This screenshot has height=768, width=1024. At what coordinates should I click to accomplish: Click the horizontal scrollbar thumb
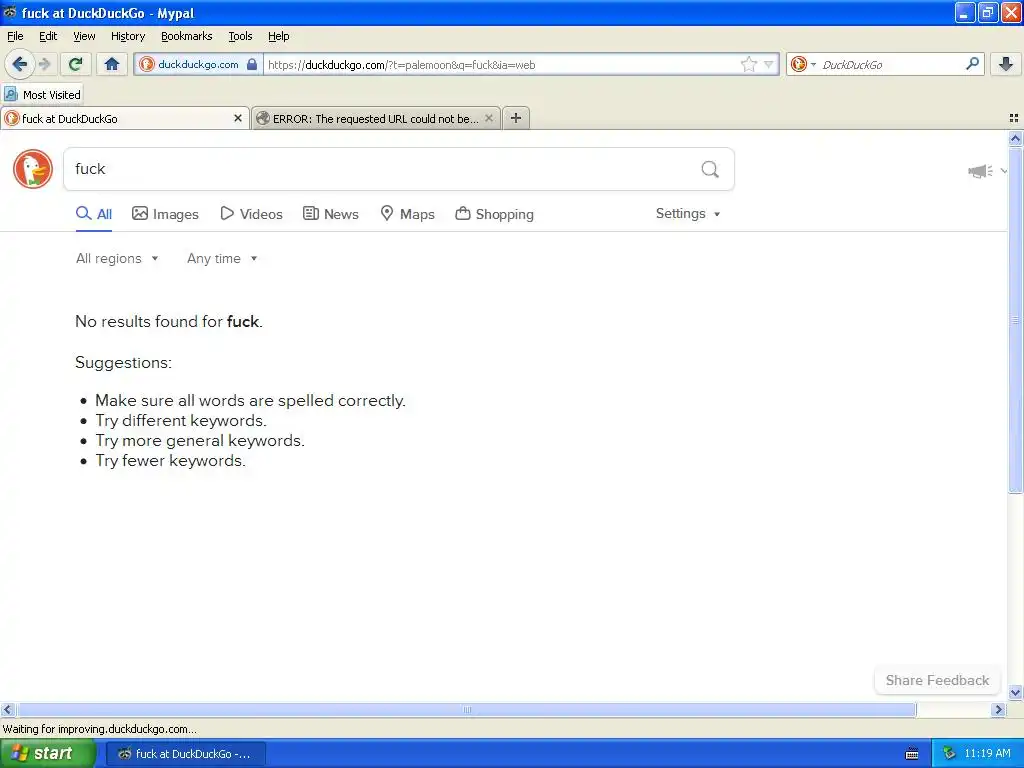[x=466, y=709]
